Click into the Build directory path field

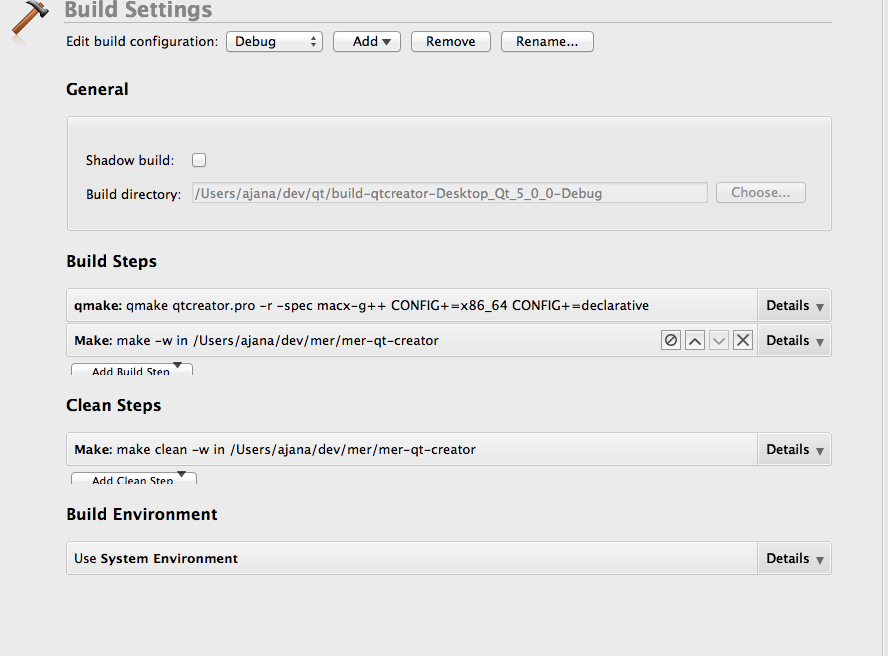pyautogui.click(x=449, y=193)
